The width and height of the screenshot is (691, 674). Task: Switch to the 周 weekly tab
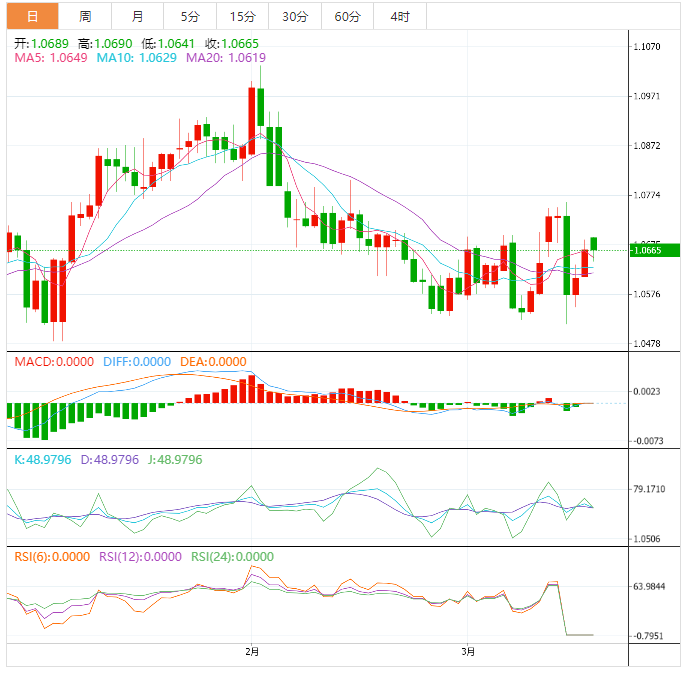(85, 16)
